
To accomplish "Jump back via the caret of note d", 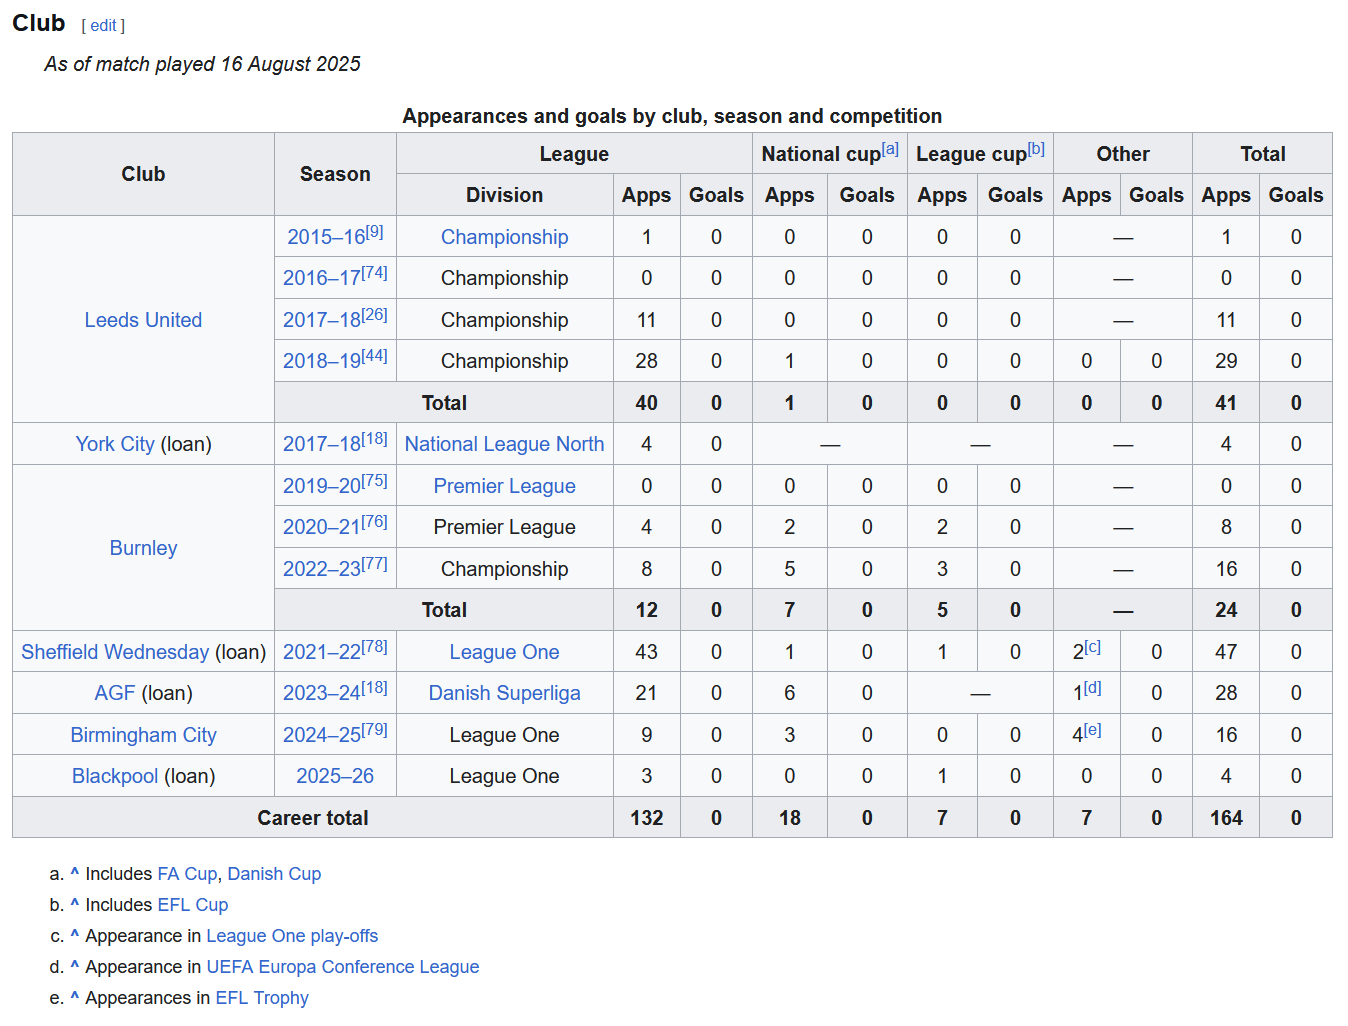I will coord(74,967).
